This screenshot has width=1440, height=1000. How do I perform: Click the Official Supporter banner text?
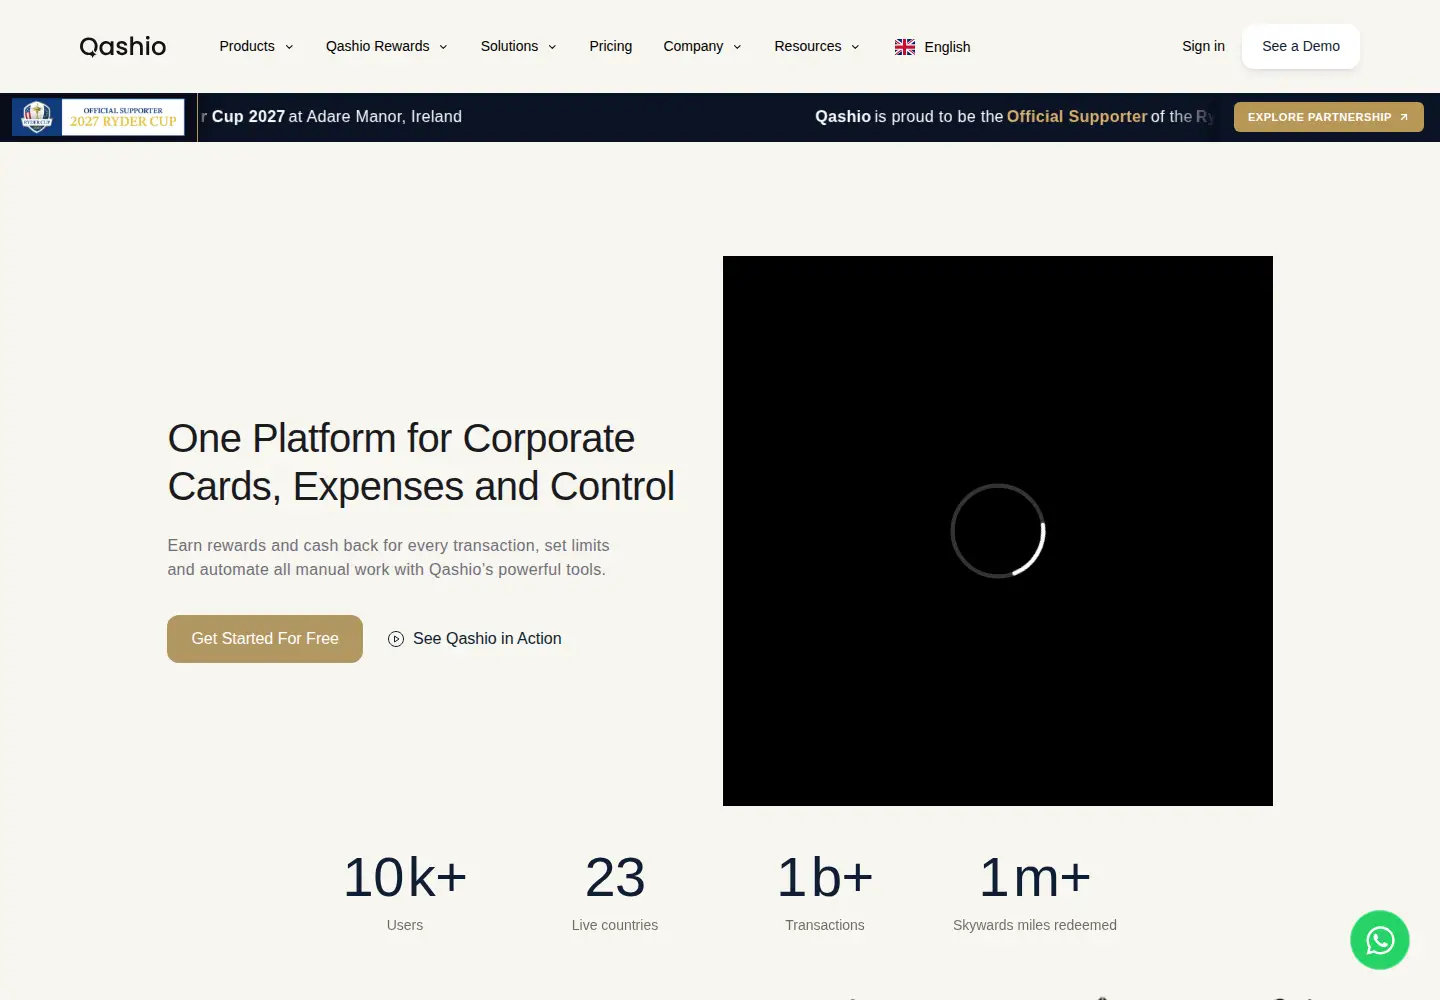(1077, 117)
